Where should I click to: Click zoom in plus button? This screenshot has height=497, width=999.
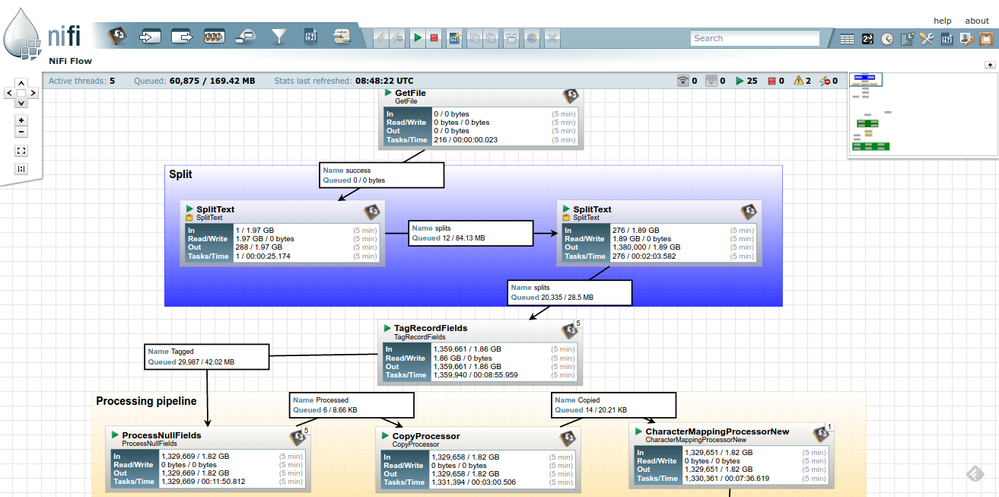(22, 120)
